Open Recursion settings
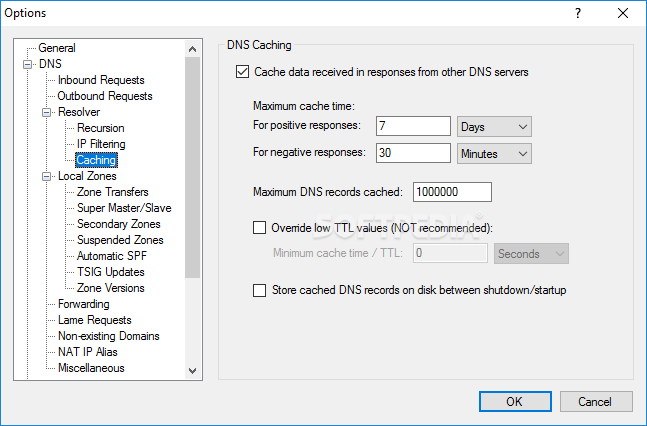 101,128
